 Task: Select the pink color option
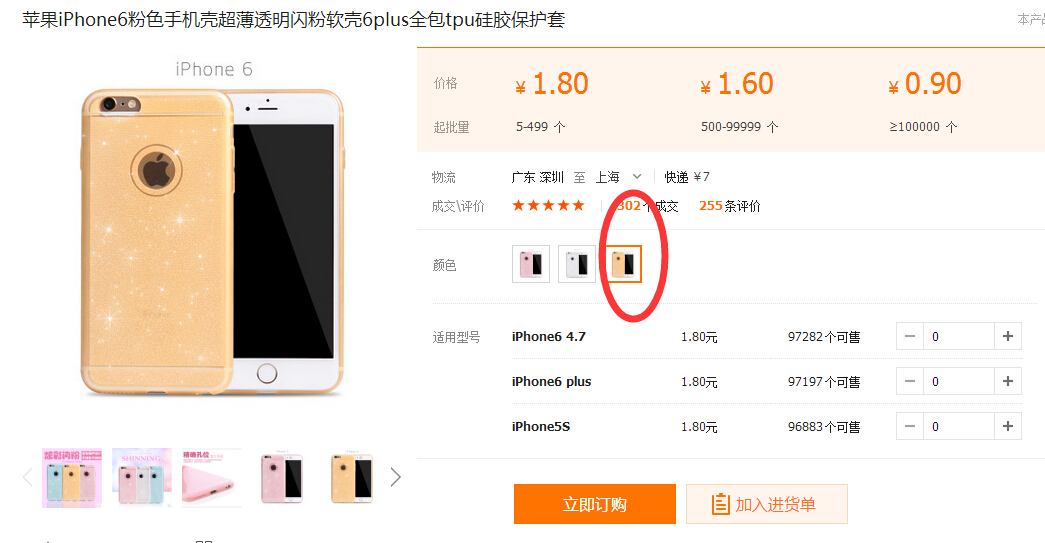coord(530,264)
